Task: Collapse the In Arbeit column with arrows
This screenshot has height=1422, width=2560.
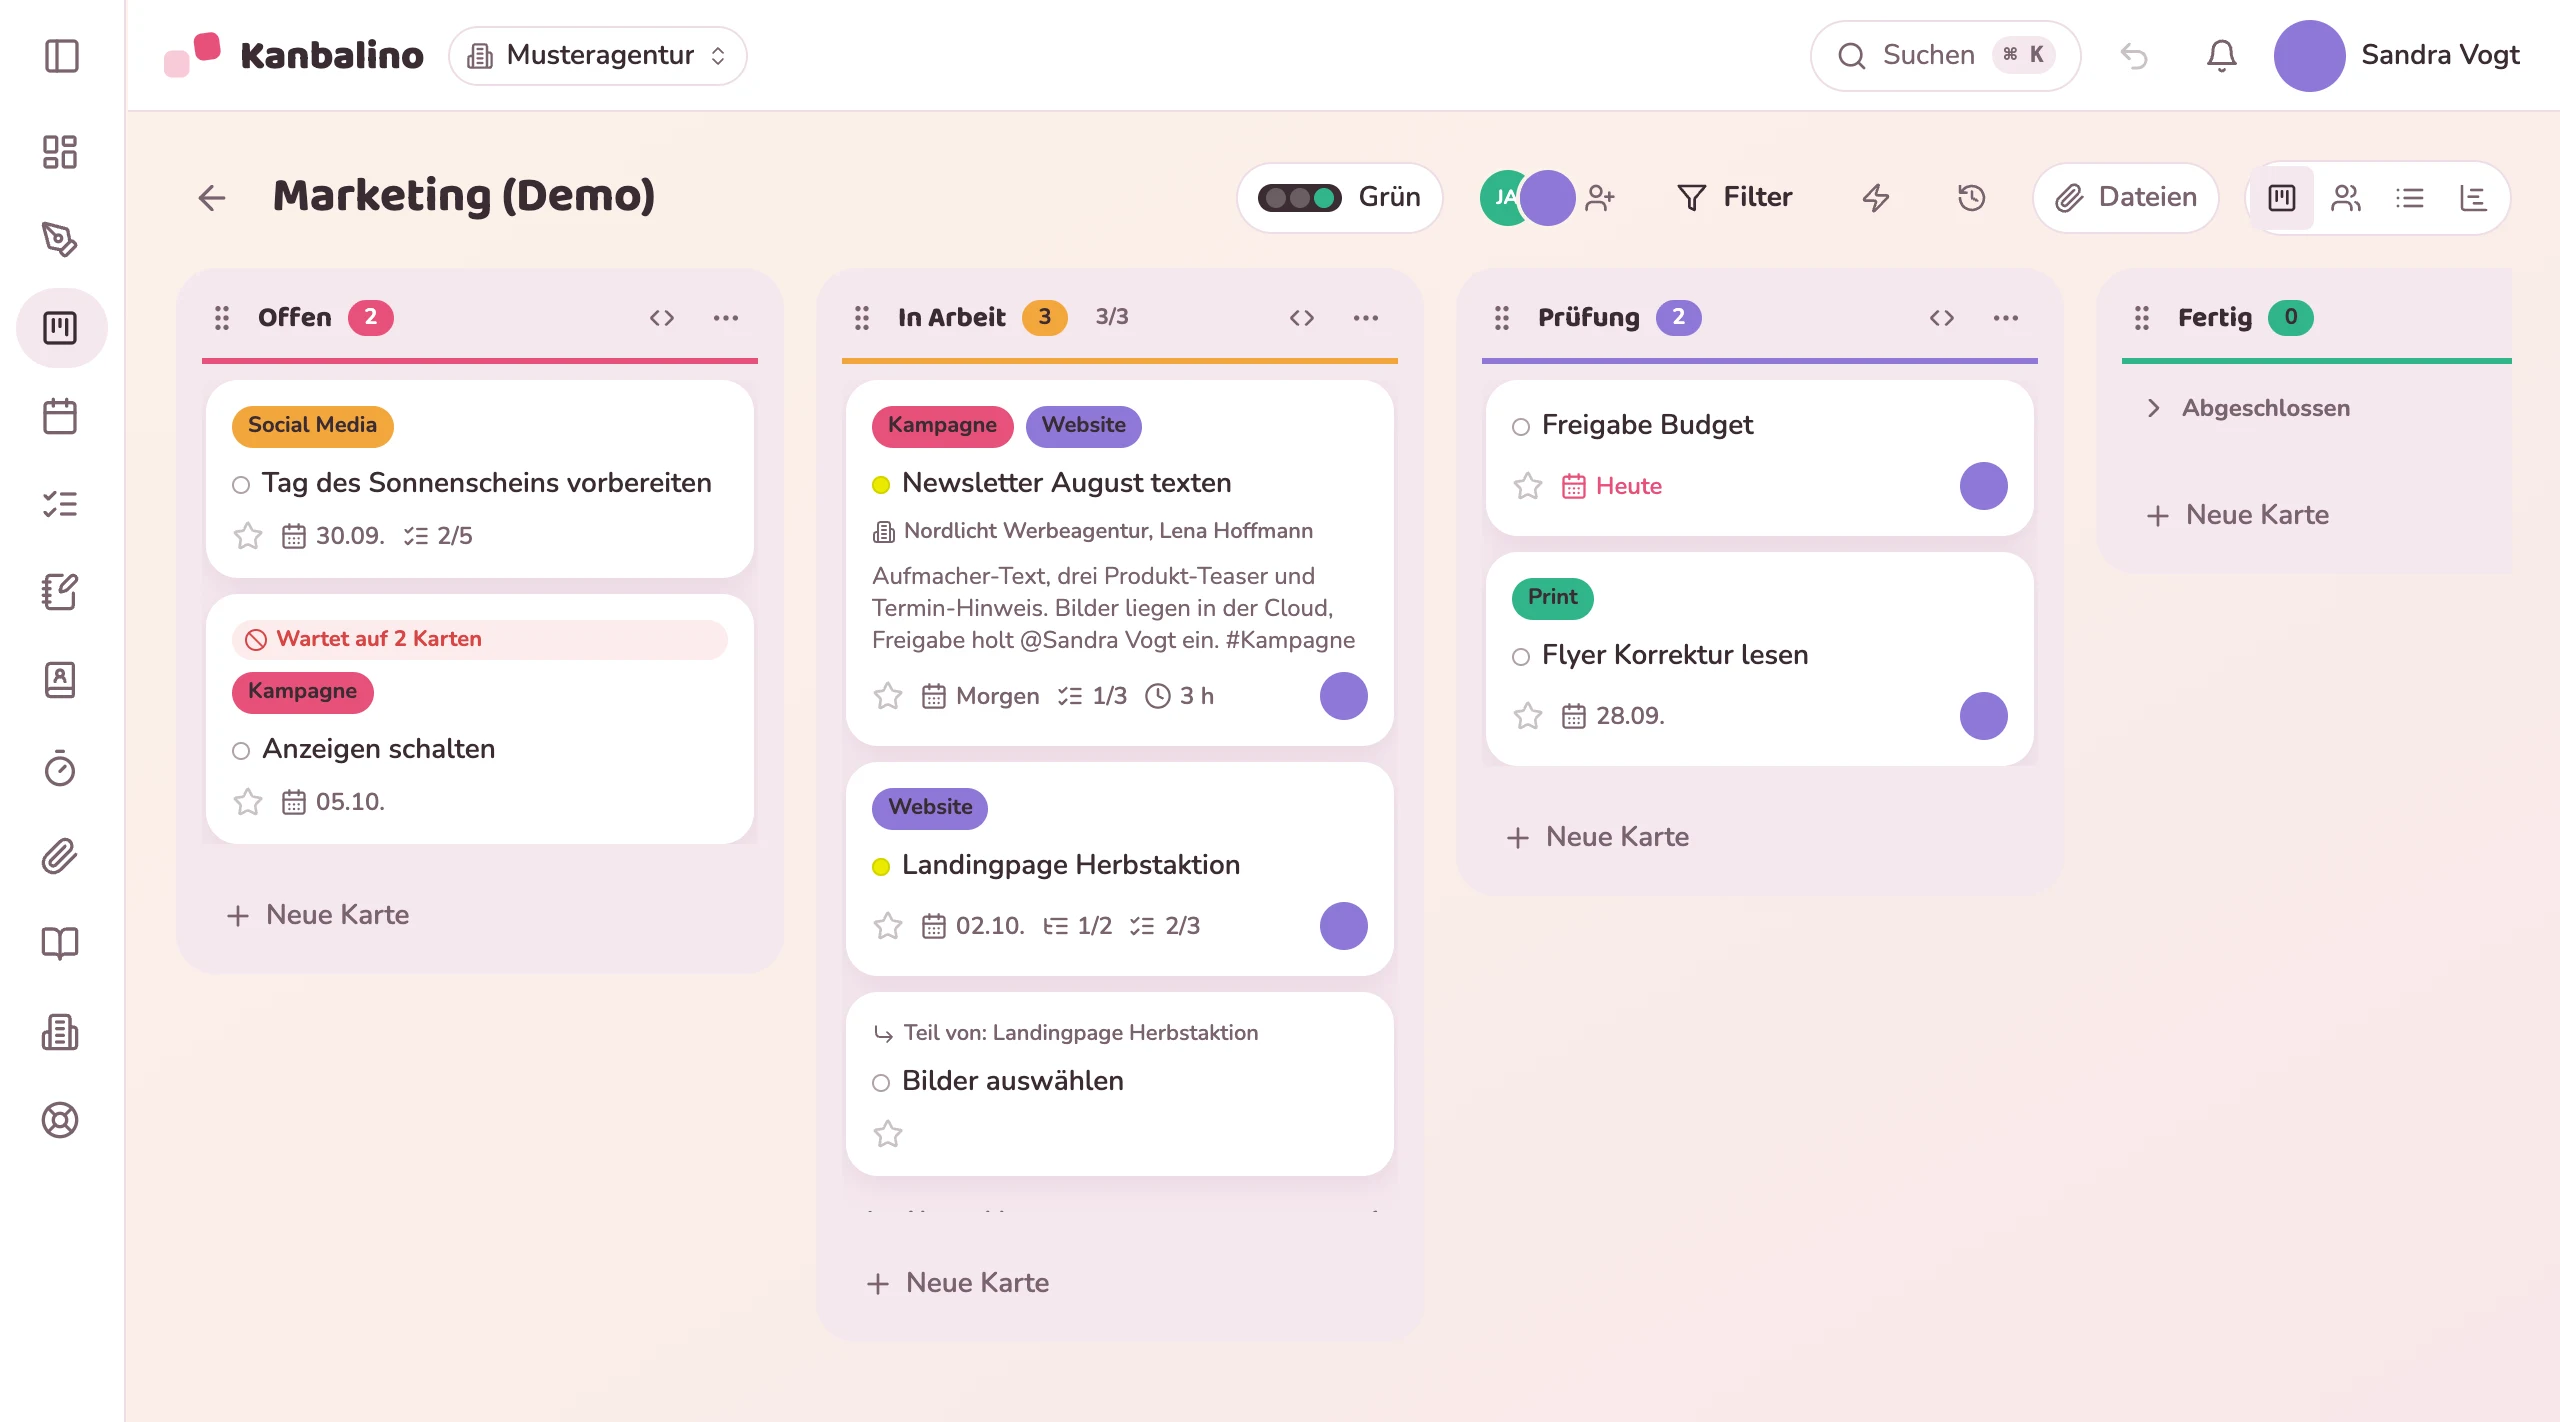Action: (x=1302, y=318)
